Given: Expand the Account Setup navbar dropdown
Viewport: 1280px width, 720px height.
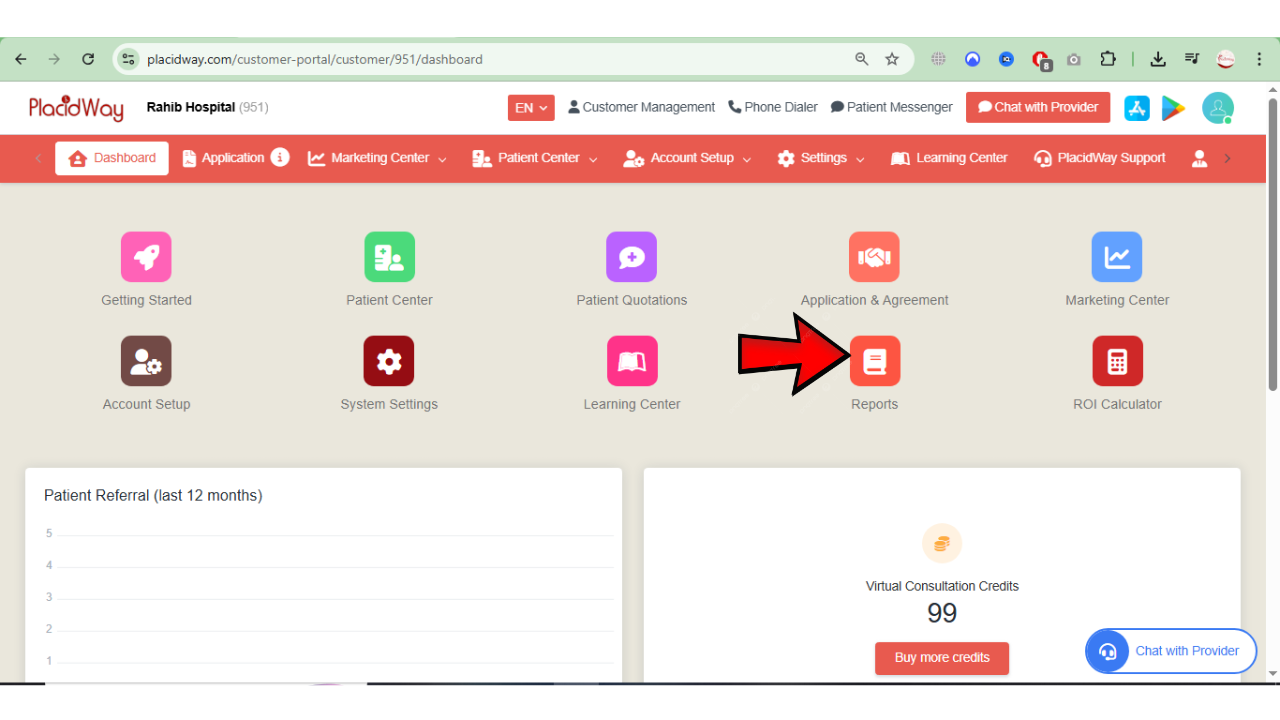Looking at the screenshot, I should coord(688,158).
